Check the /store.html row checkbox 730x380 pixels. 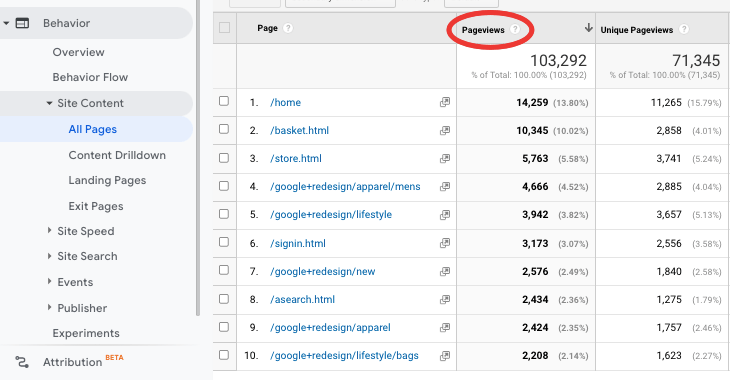pos(224,158)
